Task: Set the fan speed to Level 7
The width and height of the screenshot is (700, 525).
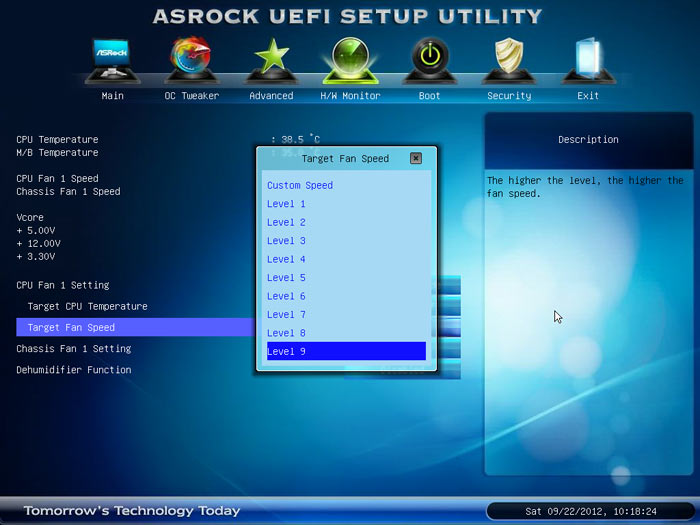Action: pyautogui.click(x=287, y=315)
